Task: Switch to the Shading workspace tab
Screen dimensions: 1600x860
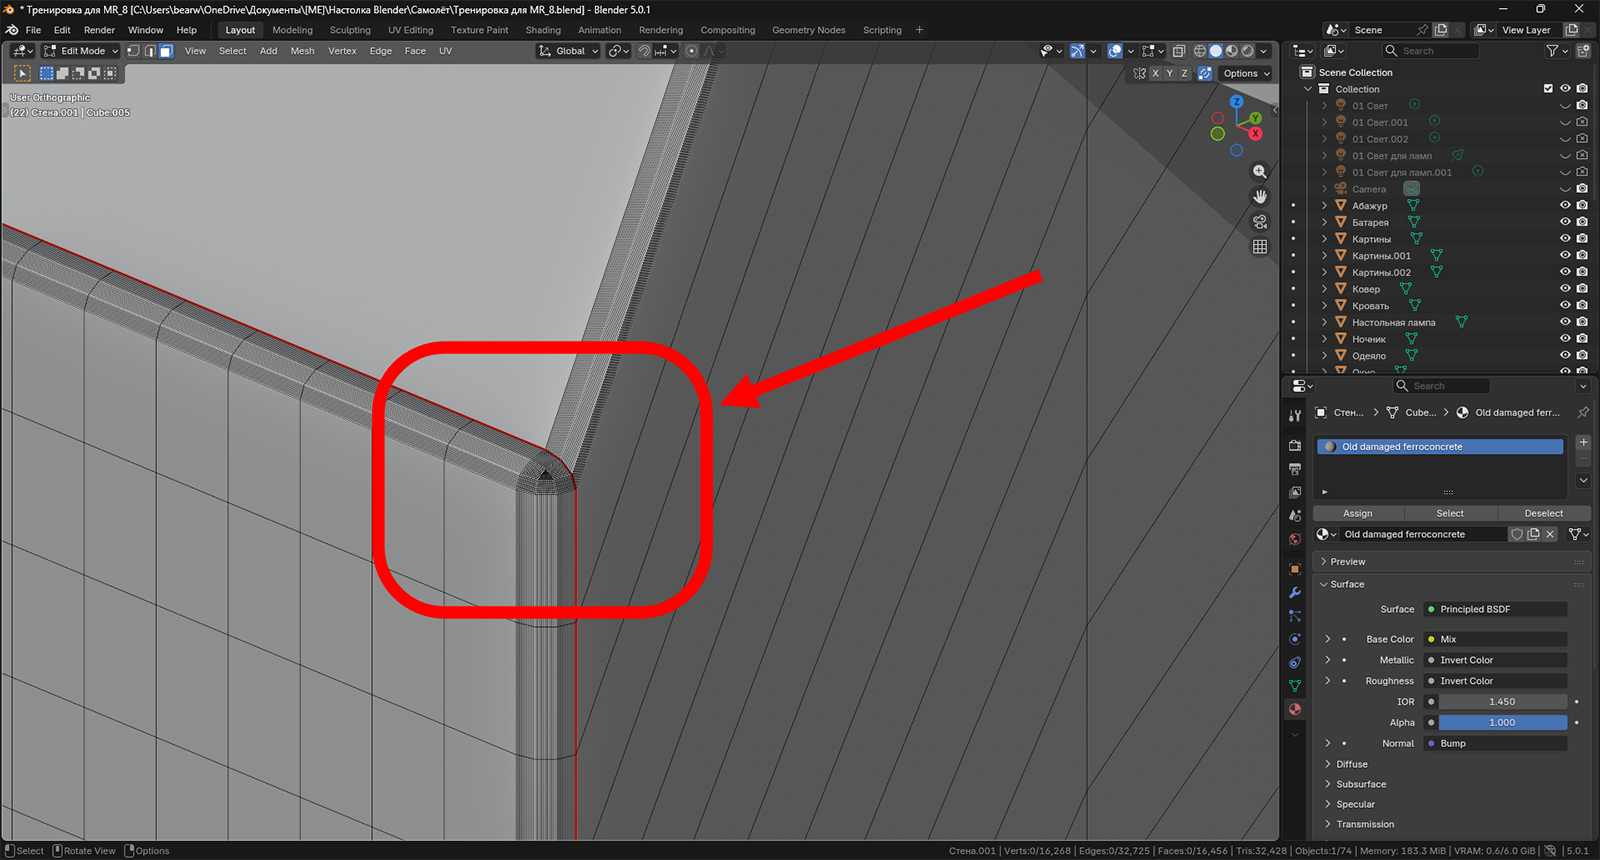Action: (x=543, y=30)
